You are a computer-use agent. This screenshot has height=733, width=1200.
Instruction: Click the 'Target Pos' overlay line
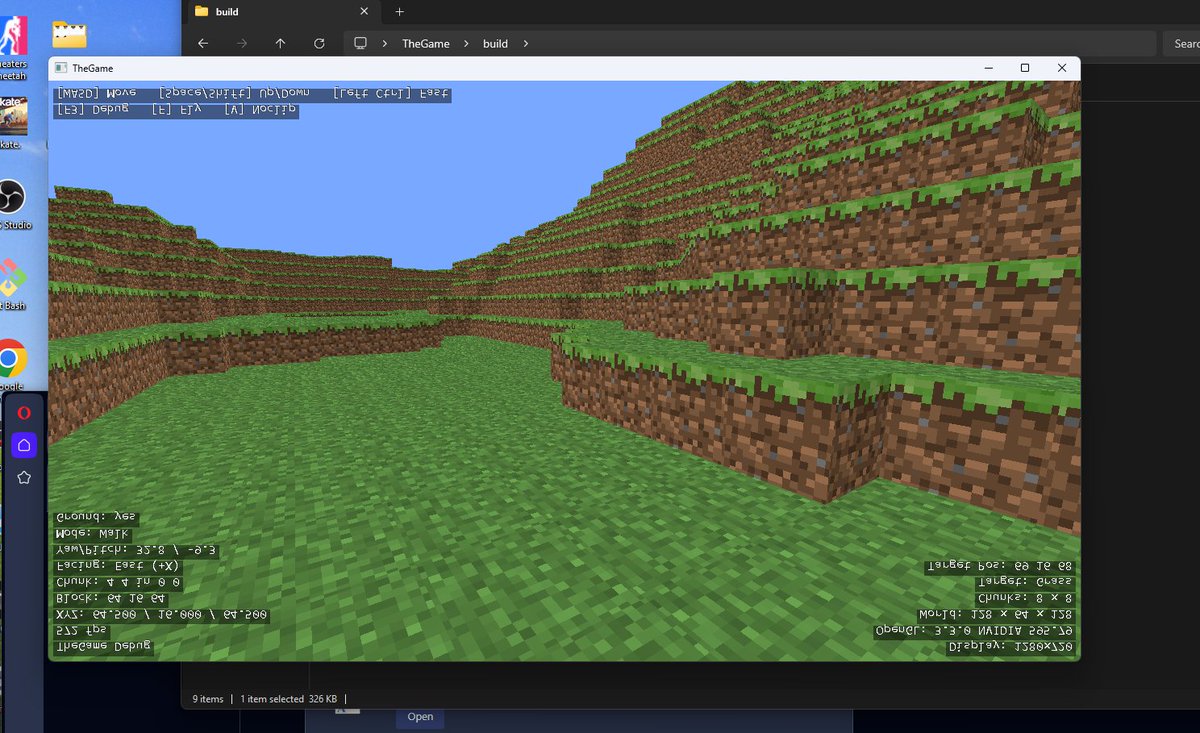pos(1000,566)
